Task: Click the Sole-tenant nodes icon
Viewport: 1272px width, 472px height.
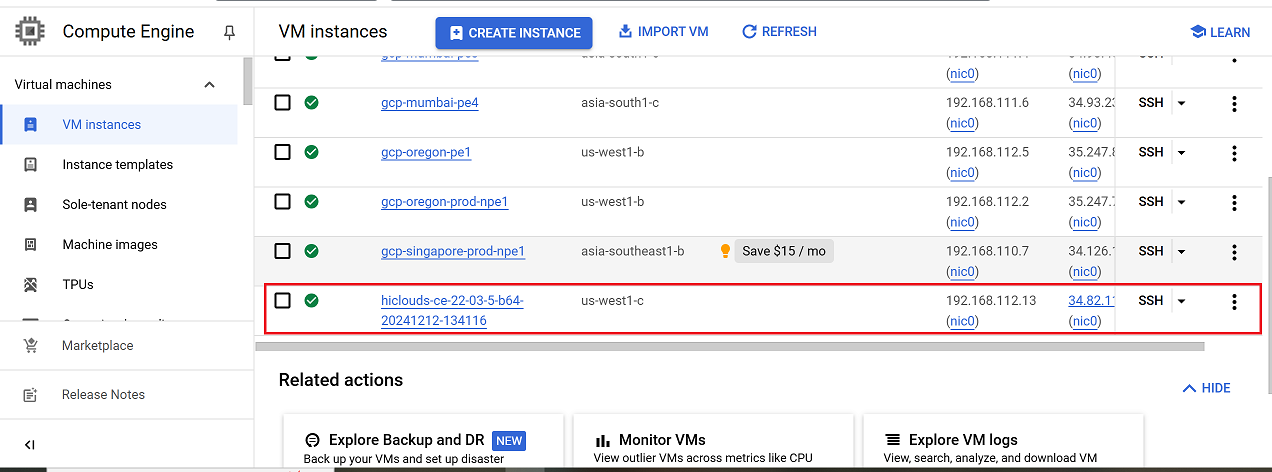Action: (30, 205)
